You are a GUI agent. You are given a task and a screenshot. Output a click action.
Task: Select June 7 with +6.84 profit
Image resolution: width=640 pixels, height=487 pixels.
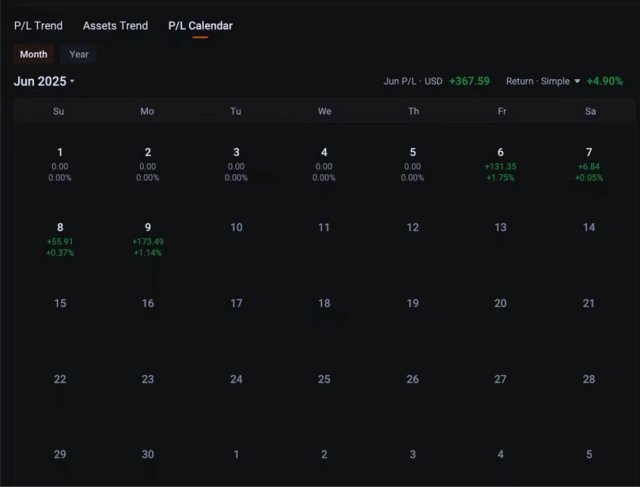[x=589, y=164]
